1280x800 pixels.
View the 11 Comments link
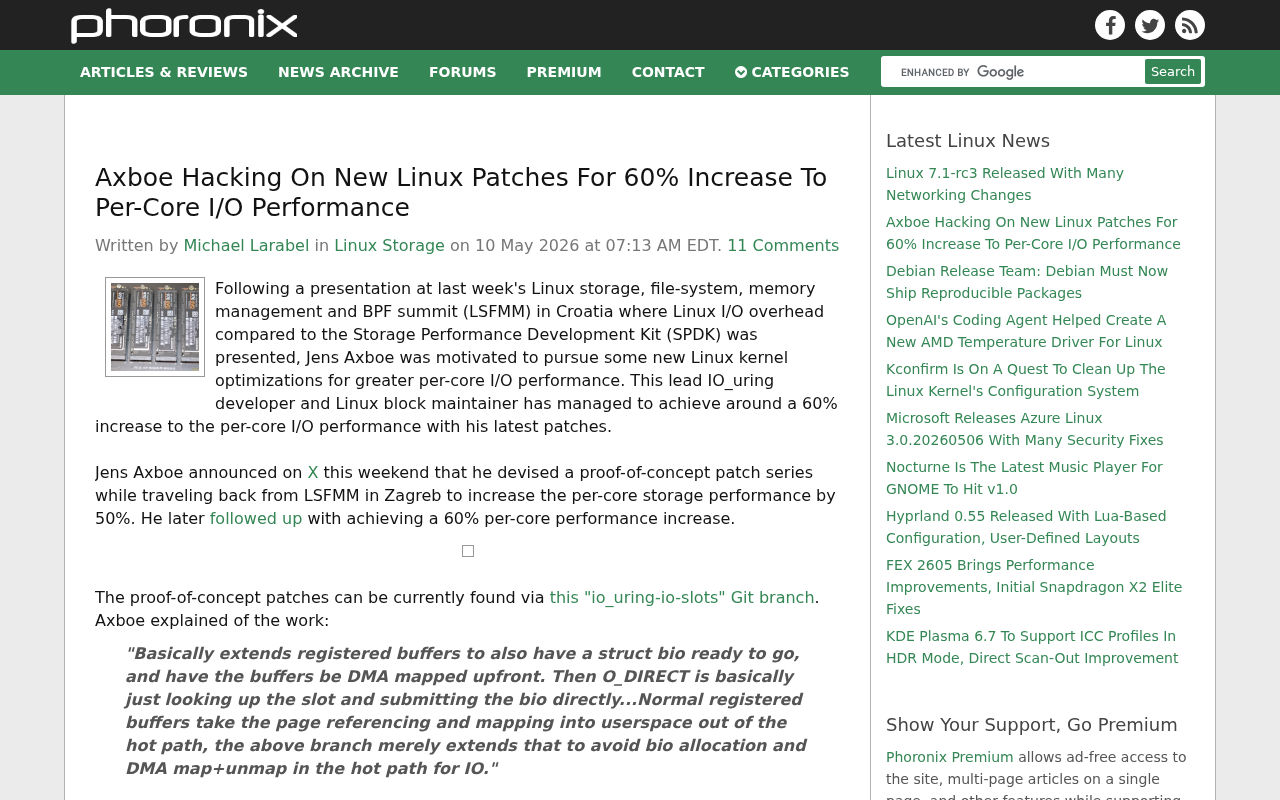pyautogui.click(x=783, y=246)
